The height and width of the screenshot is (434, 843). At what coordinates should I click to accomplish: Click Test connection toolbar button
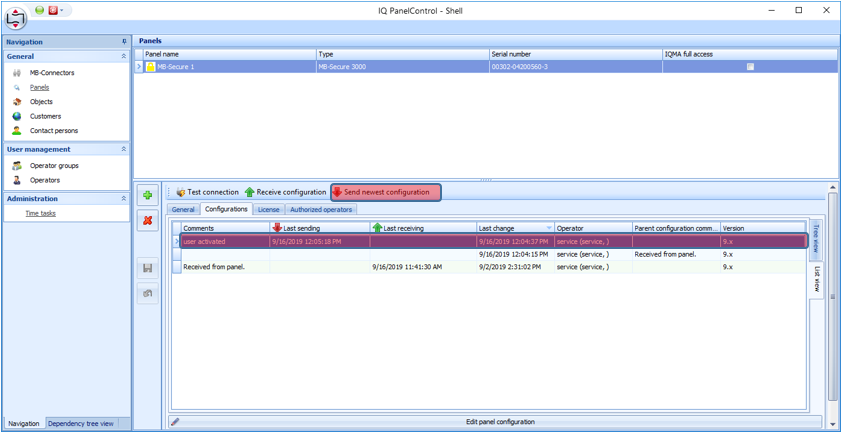[x=208, y=192]
